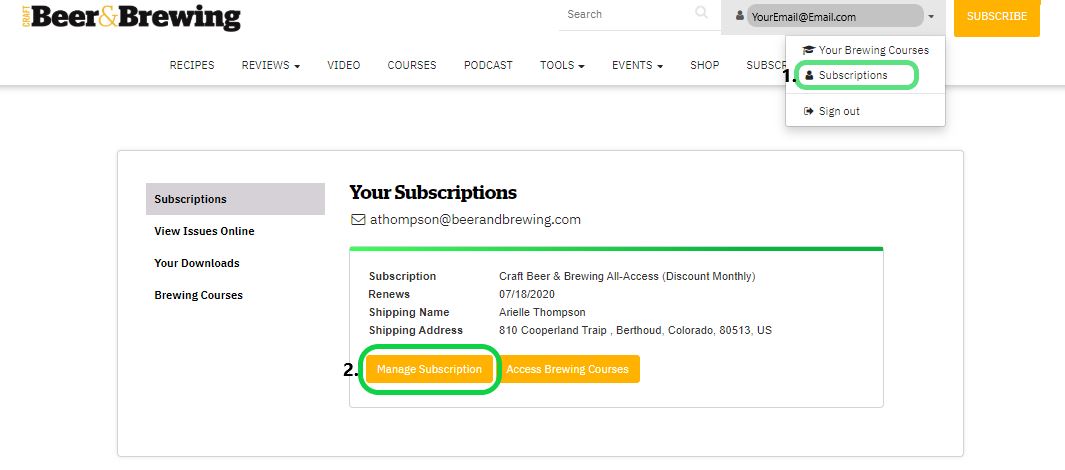This screenshot has width=1065, height=470.
Task: Click the sign out arrow icon
Action: (x=808, y=111)
